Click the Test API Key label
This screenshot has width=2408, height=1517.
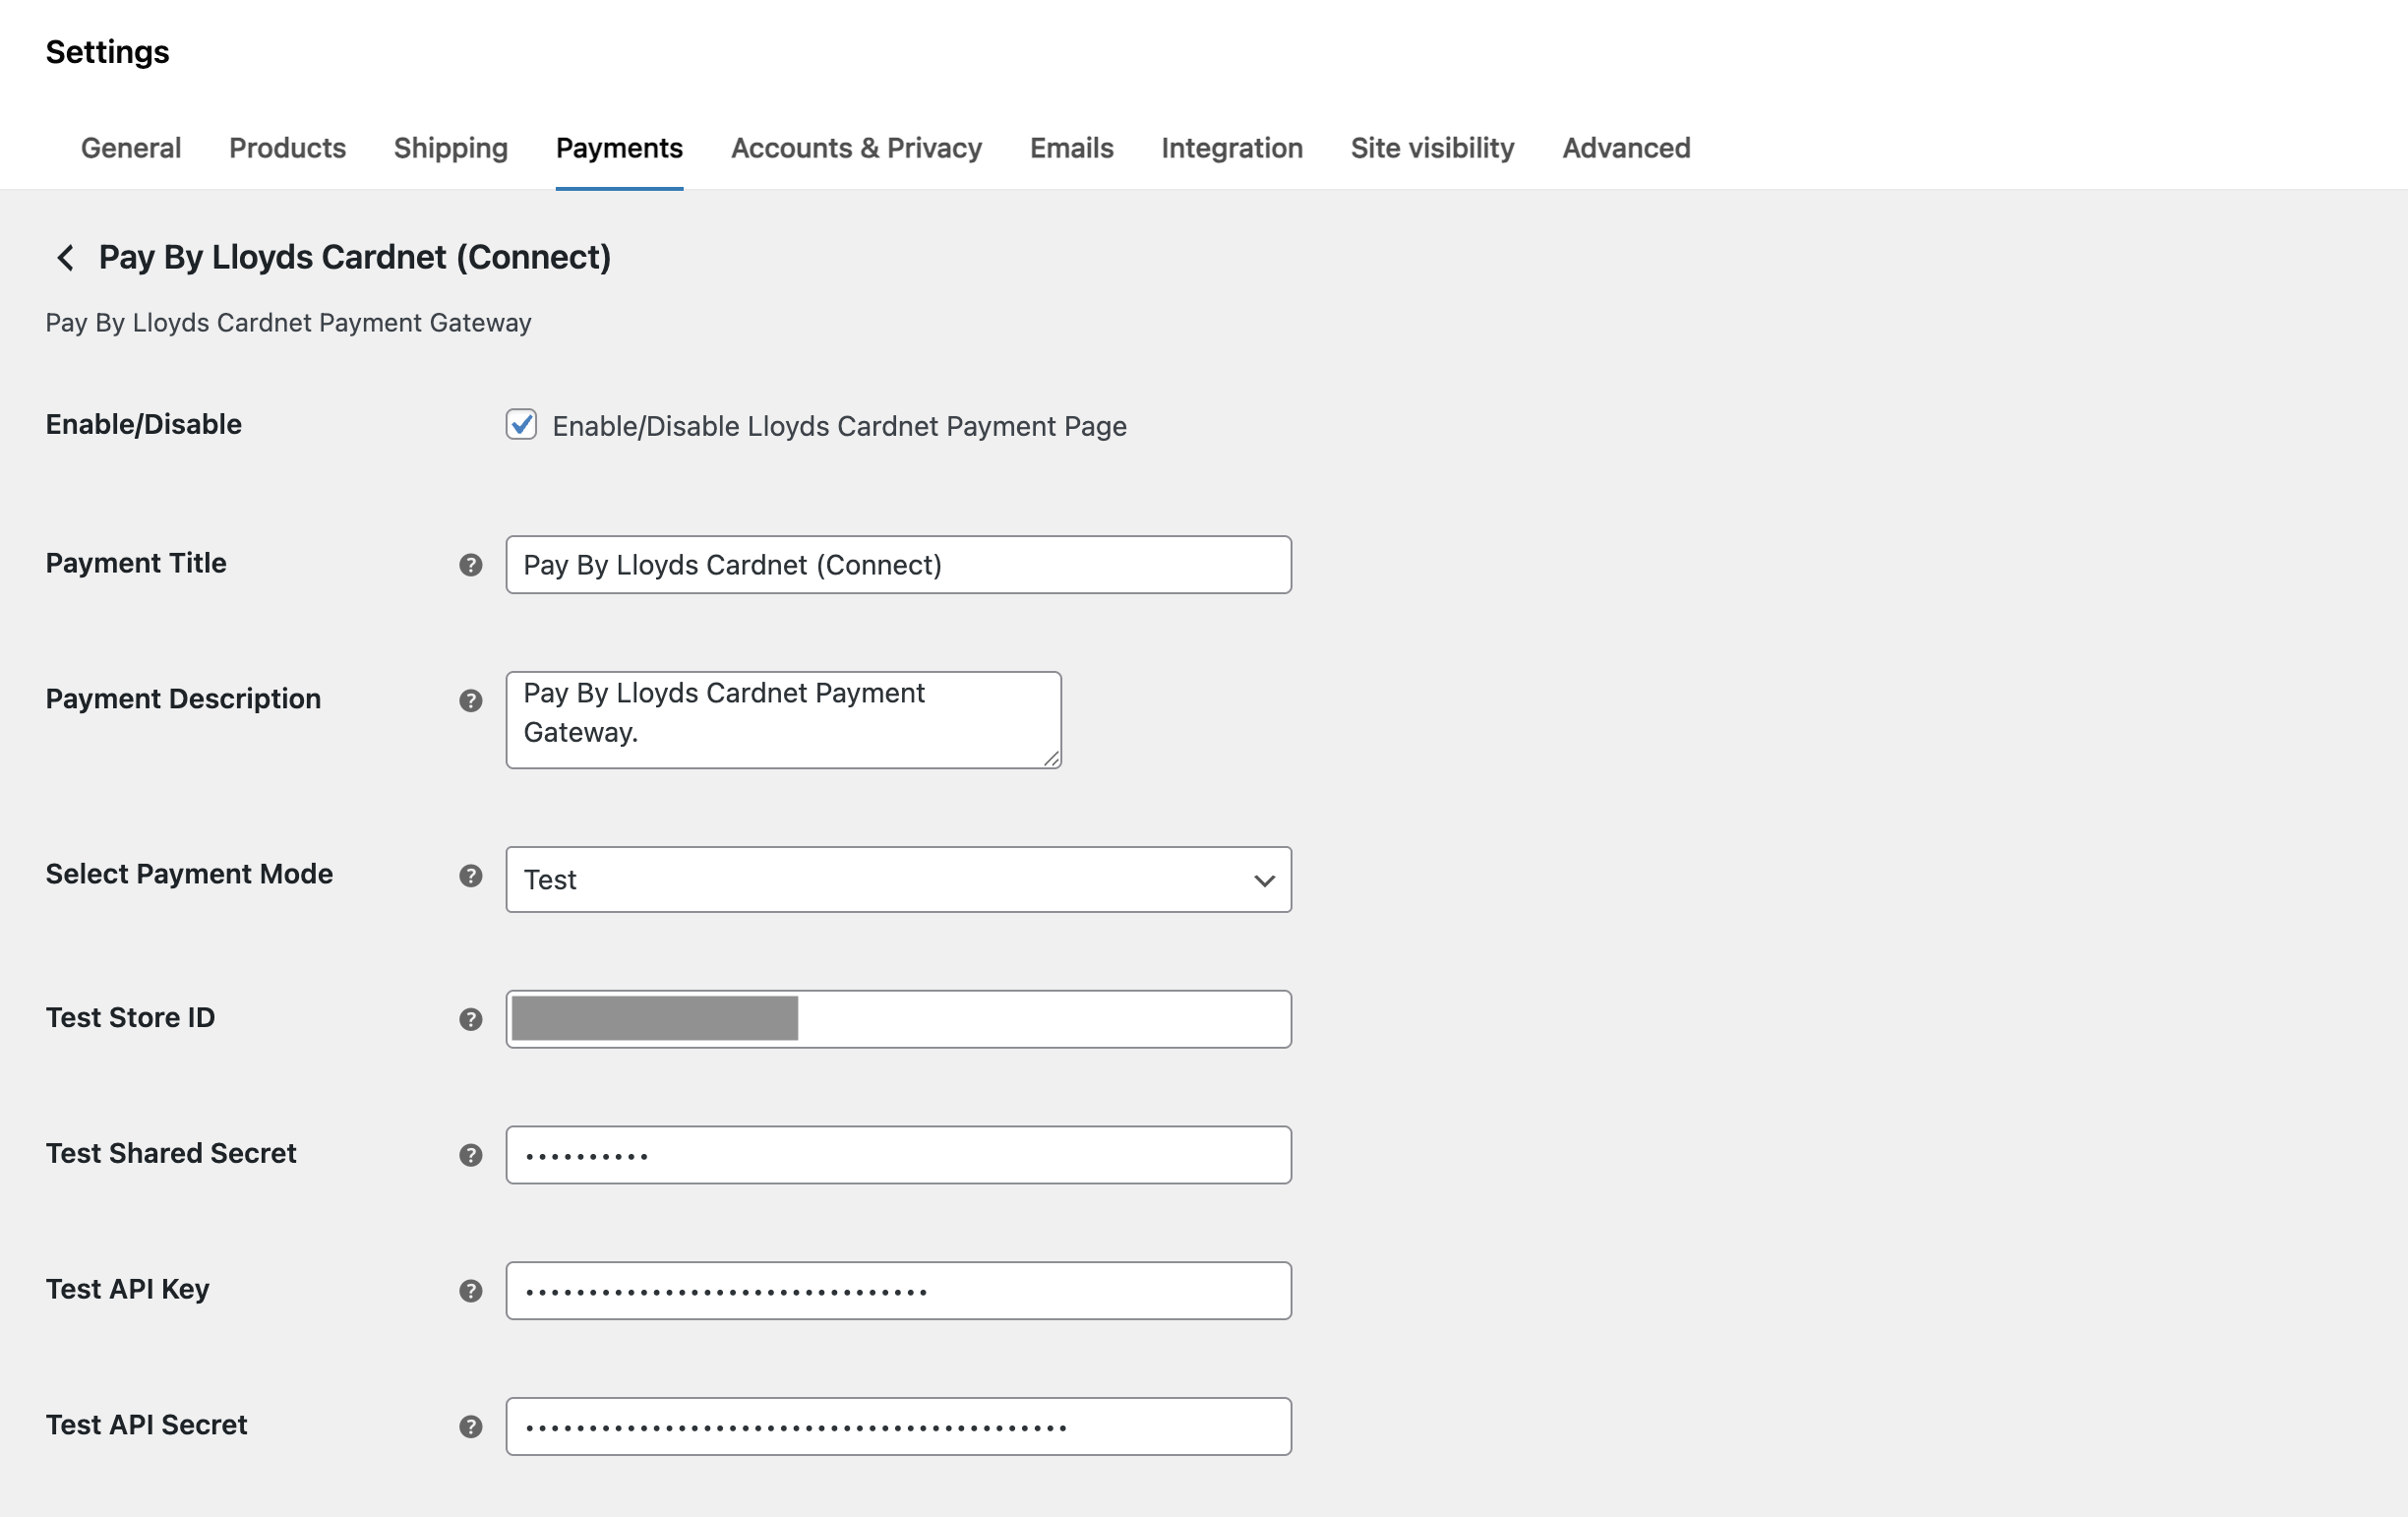[128, 1290]
